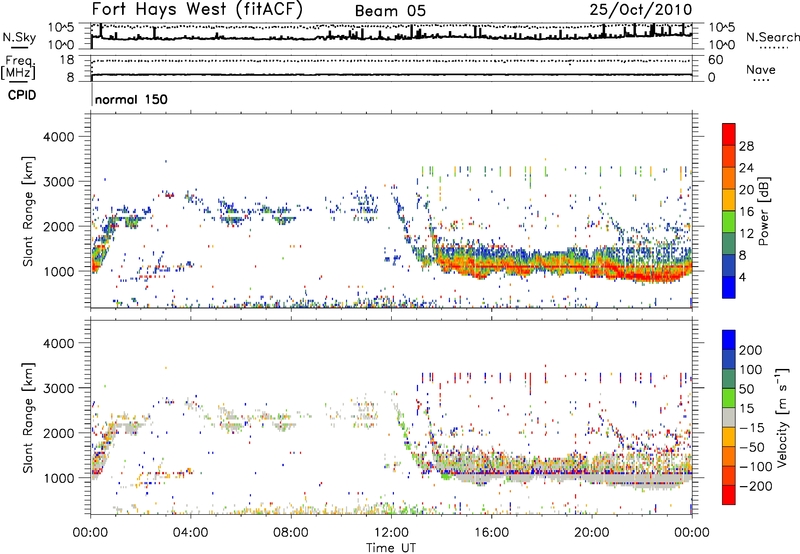Click the 'CPID' label

click(22, 95)
